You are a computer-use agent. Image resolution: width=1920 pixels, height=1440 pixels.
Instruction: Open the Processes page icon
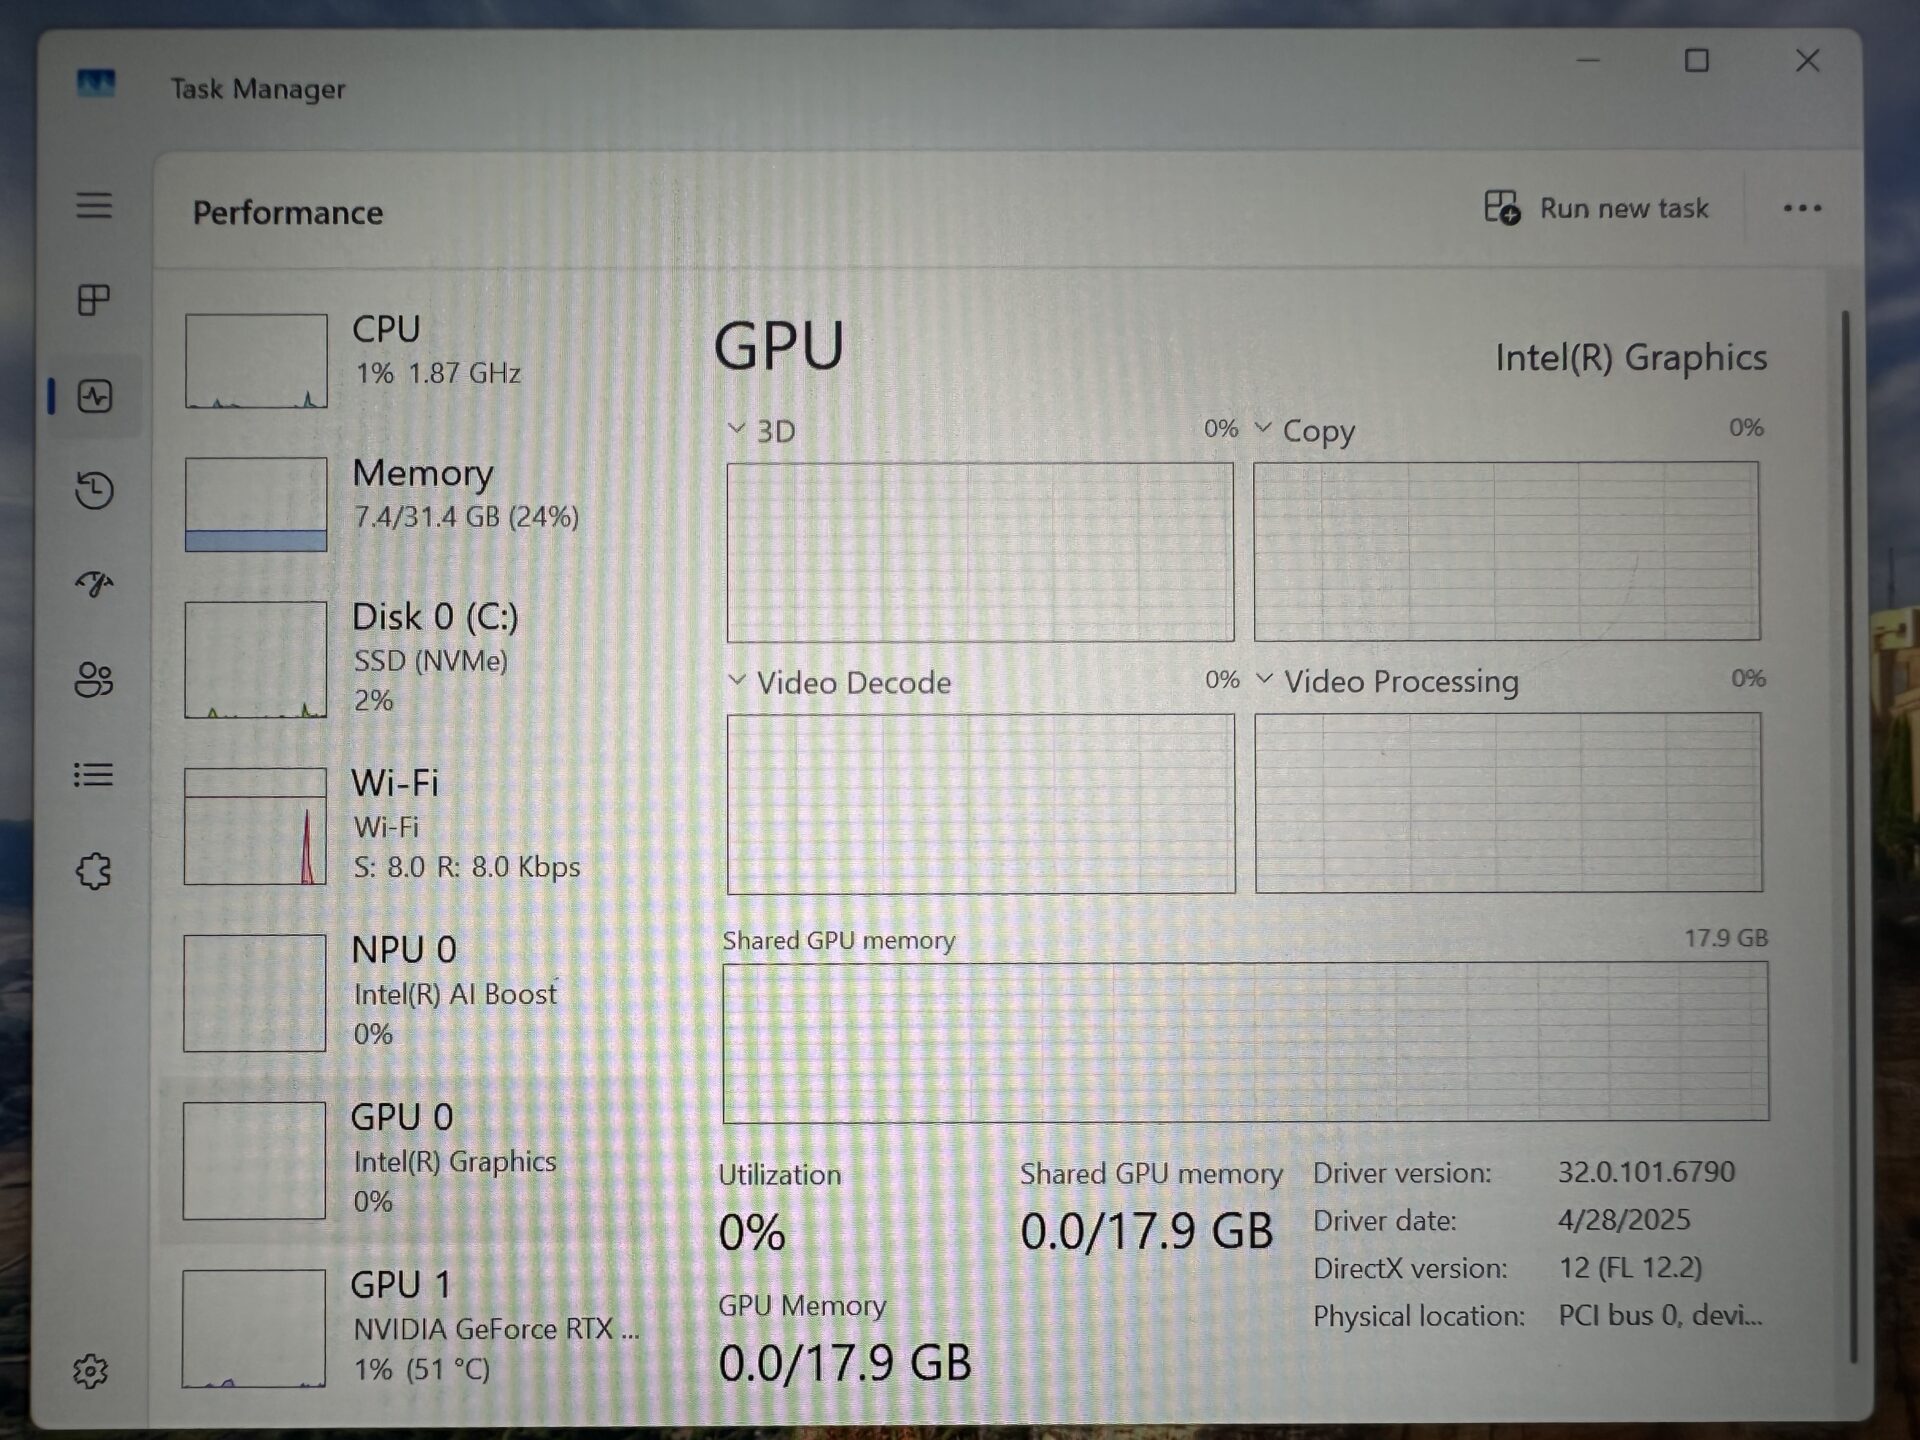[x=94, y=300]
